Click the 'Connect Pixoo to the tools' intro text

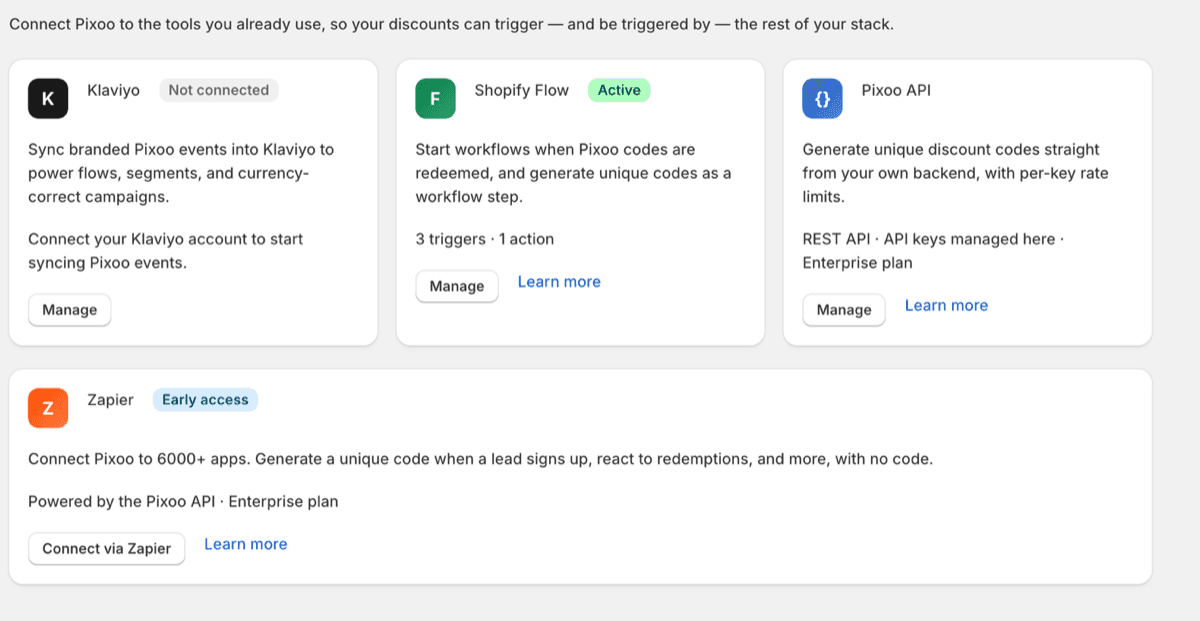pyautogui.click(x=451, y=24)
